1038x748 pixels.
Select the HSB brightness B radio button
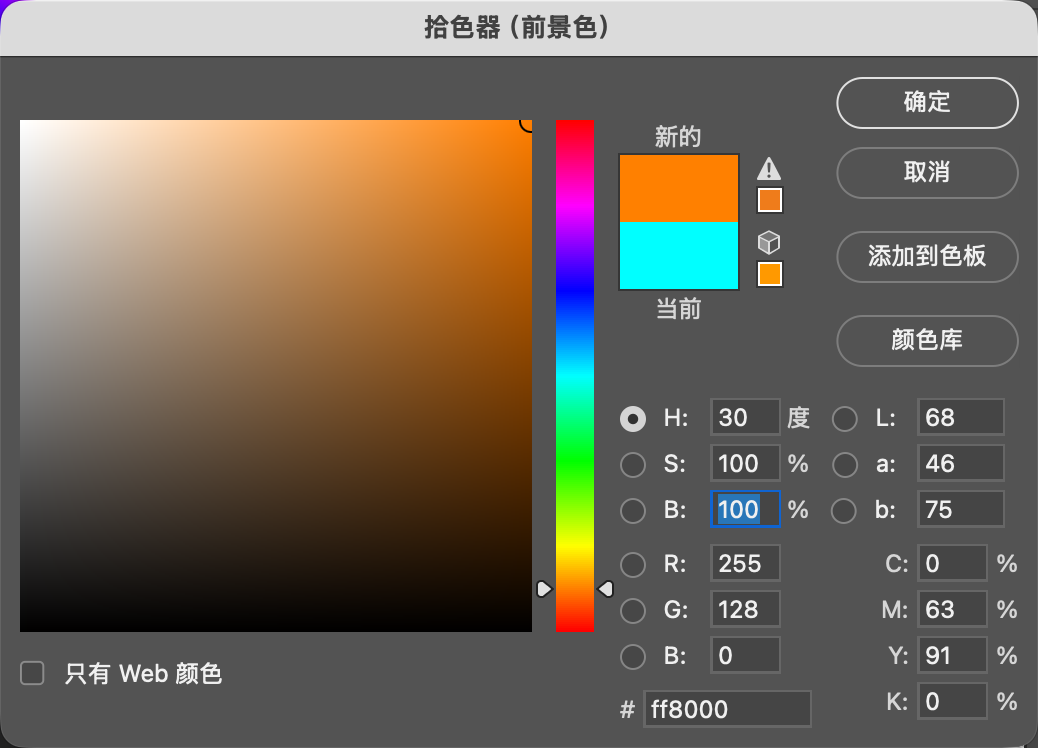tap(633, 510)
